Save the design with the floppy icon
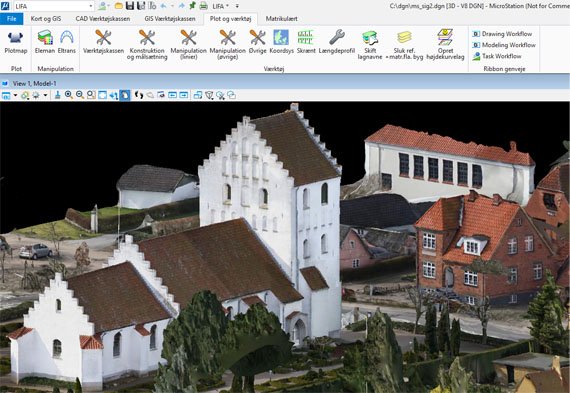Viewport: 570px width, 393px height. (x=130, y=6)
